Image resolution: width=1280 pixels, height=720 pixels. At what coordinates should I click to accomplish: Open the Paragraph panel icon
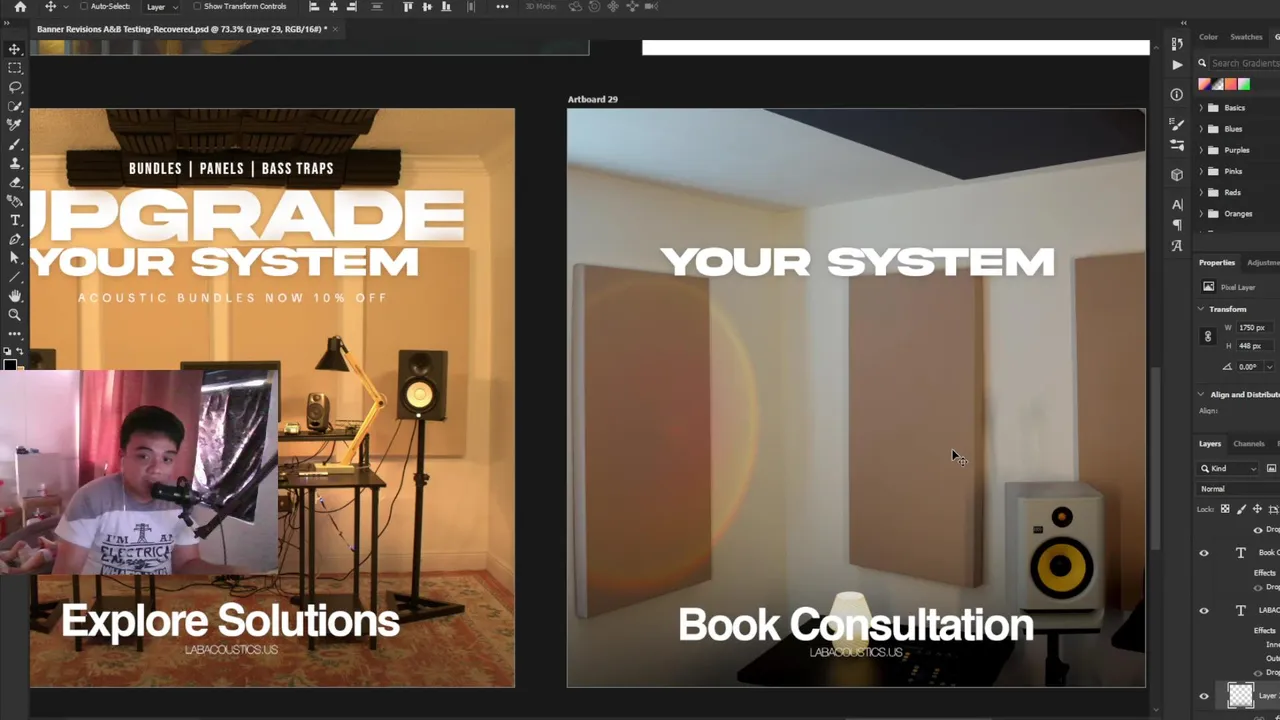[1177, 224]
